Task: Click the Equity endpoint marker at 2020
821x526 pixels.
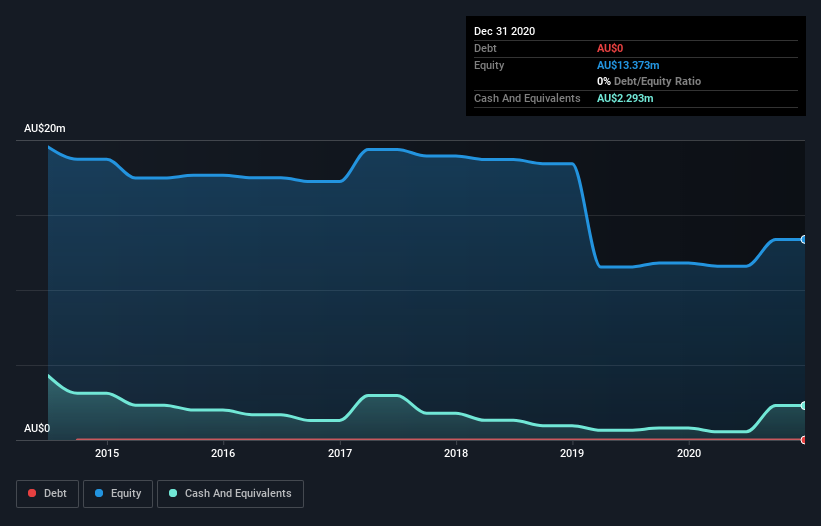Action: point(804,239)
